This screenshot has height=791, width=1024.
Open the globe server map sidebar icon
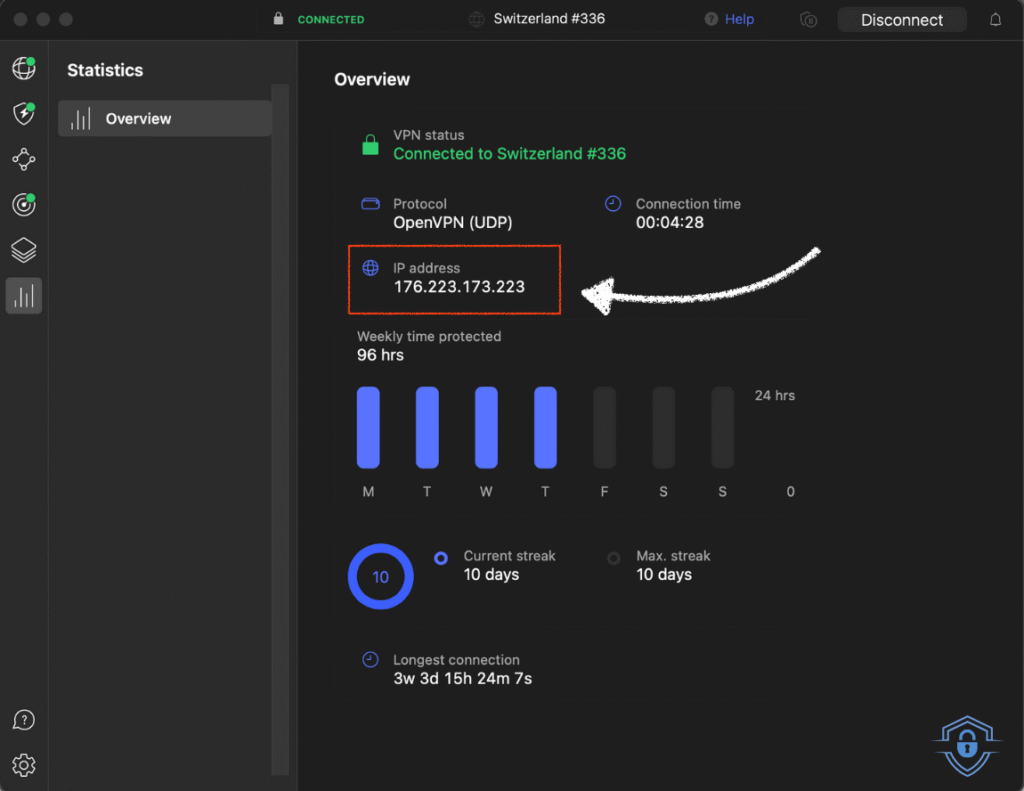click(24, 68)
